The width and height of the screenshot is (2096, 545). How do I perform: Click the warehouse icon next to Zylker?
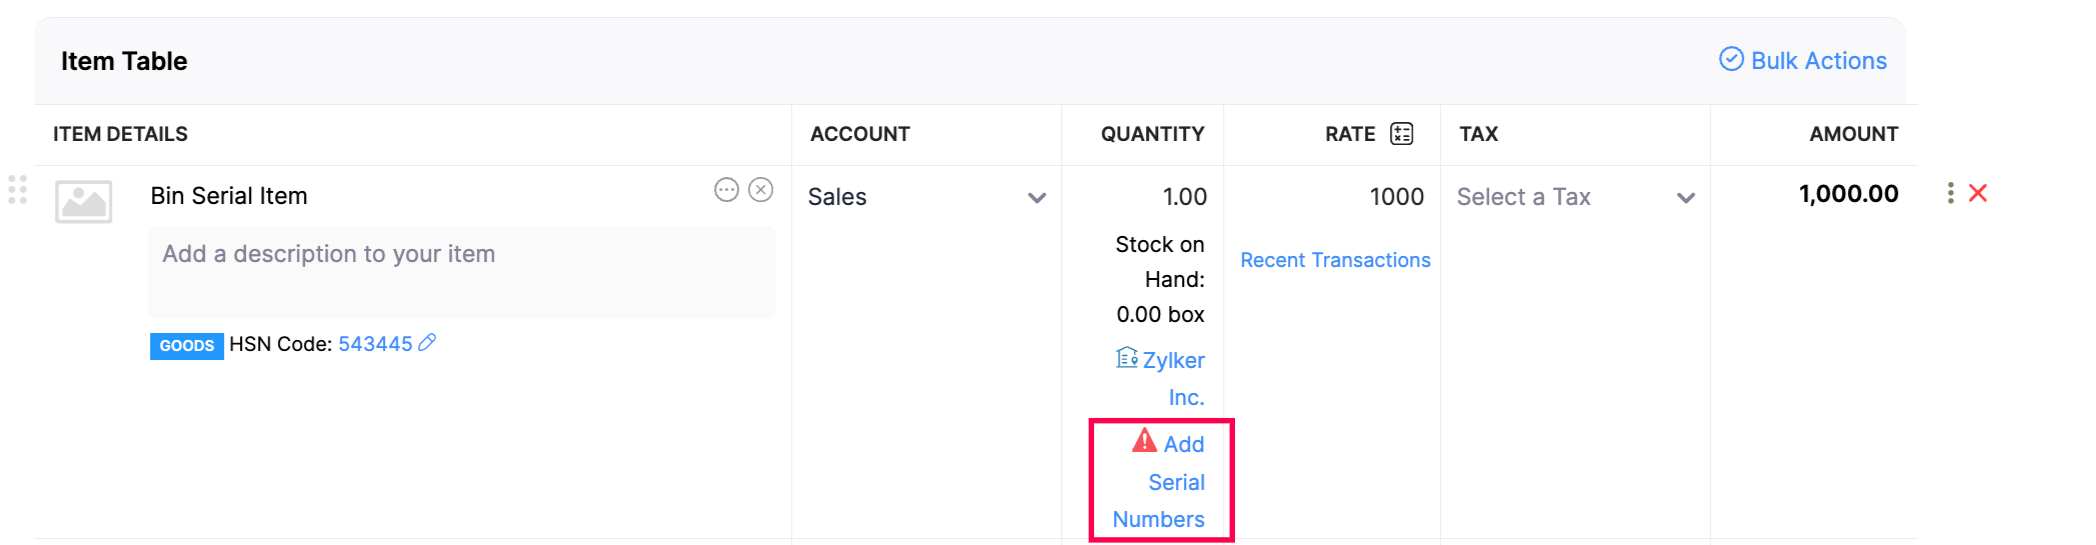pyautogui.click(x=1126, y=358)
